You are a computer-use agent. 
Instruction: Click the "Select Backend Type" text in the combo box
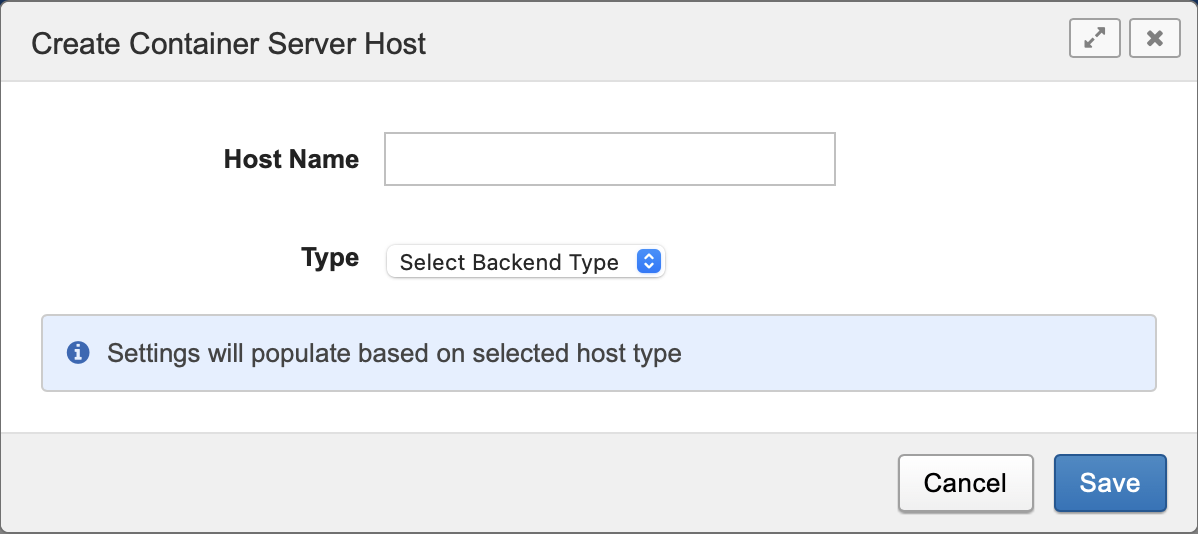pos(509,263)
